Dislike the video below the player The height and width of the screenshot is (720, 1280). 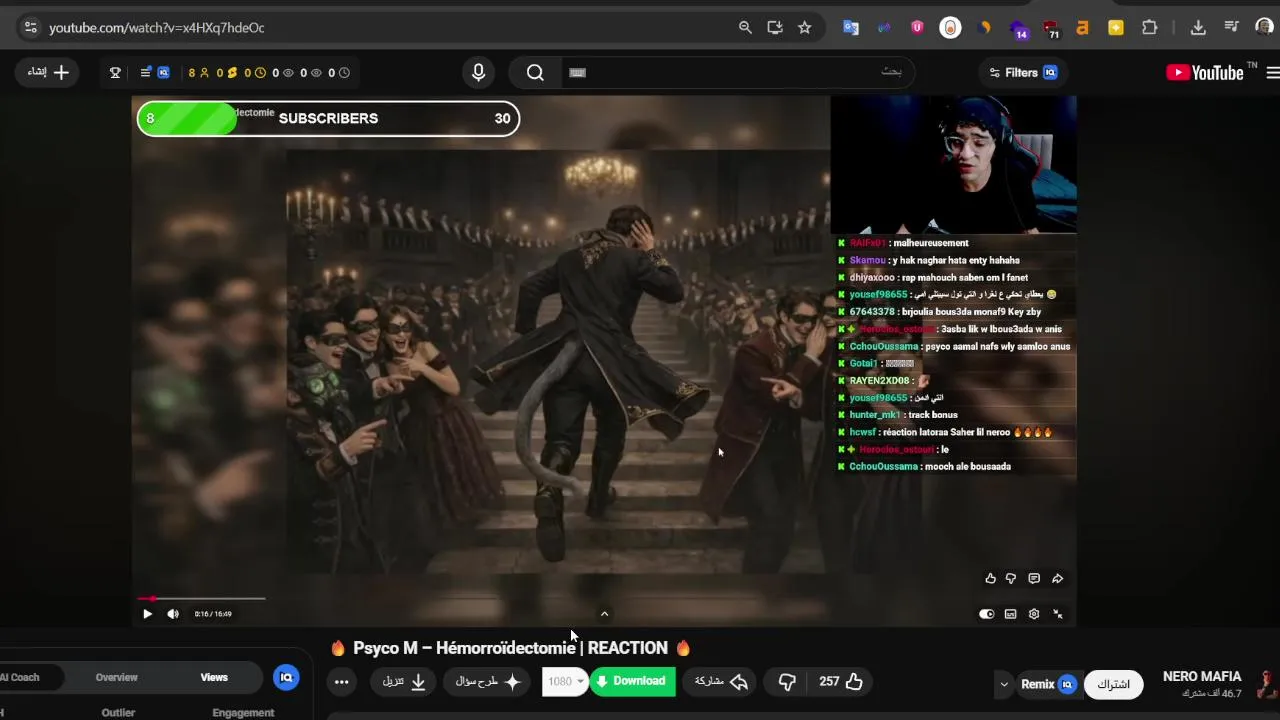(787, 682)
